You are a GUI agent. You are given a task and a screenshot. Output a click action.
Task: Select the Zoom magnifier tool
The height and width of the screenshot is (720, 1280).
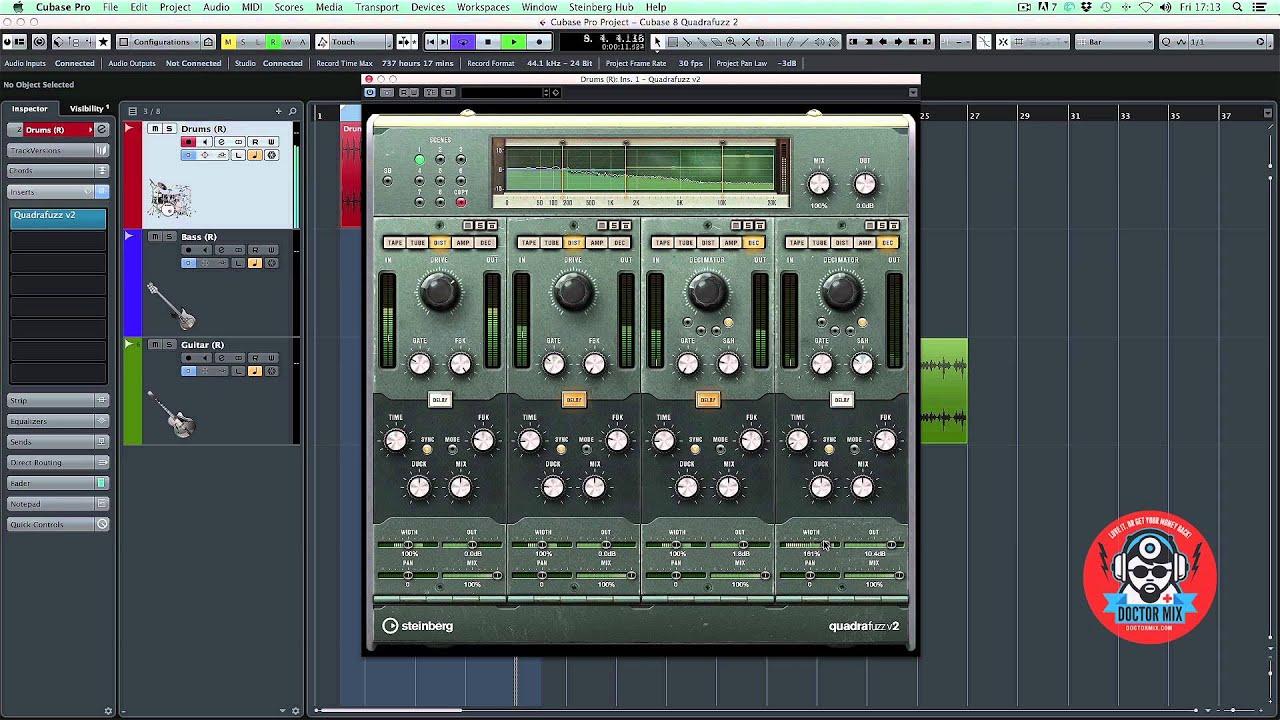(x=731, y=42)
